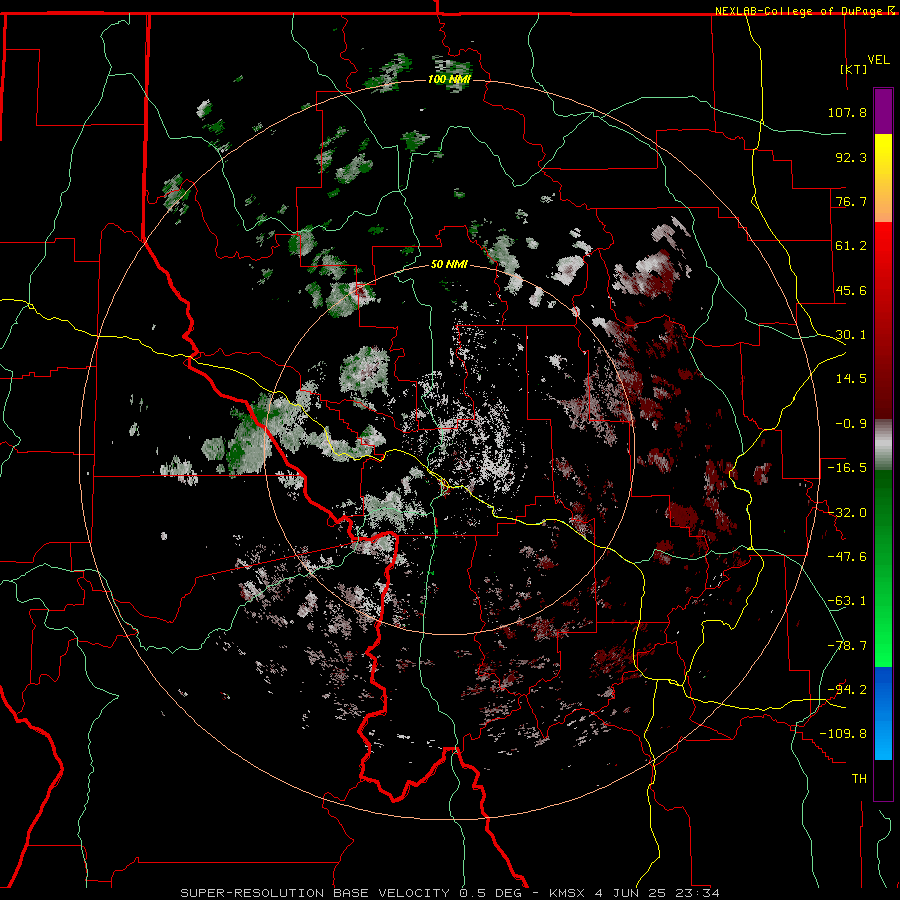Click the purple top segment of color bar
Viewport: 900px width, 900px height.
[883, 111]
